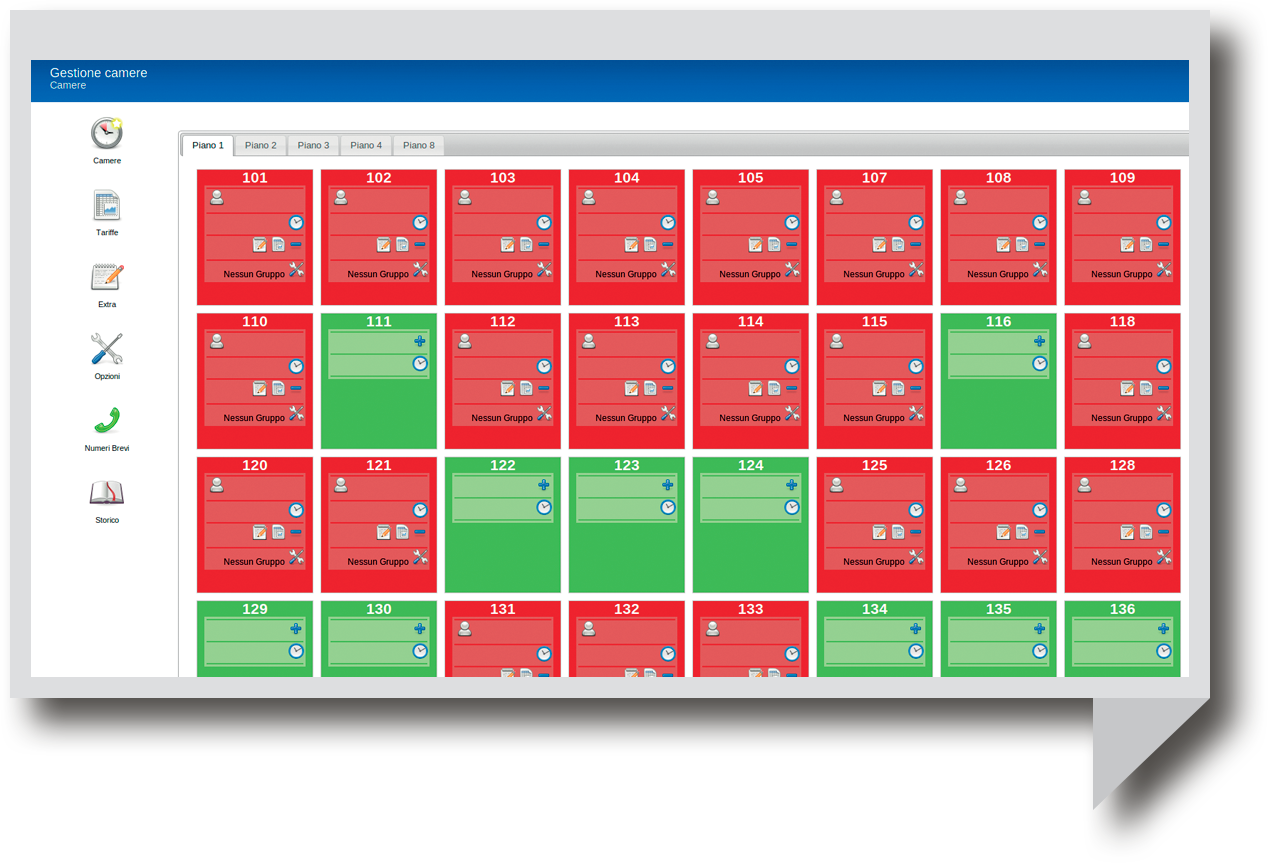Click room number 134 heading
The height and width of the screenshot is (864, 1268).
(875, 609)
